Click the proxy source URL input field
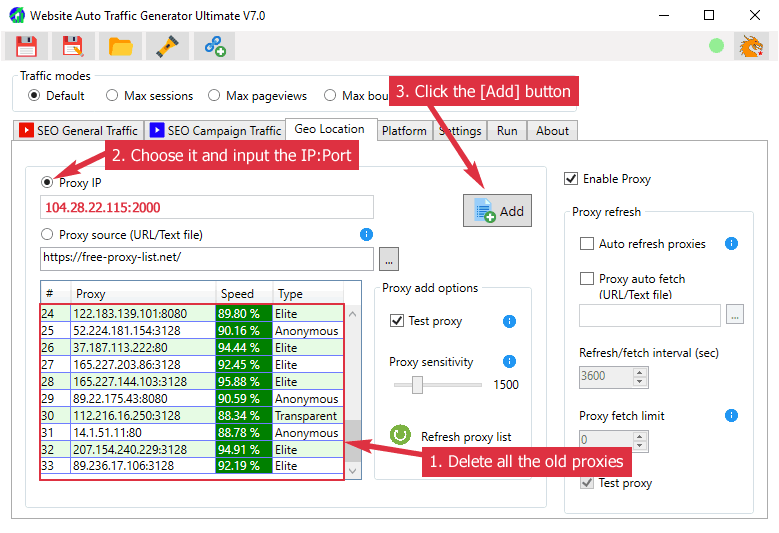 (x=207, y=259)
